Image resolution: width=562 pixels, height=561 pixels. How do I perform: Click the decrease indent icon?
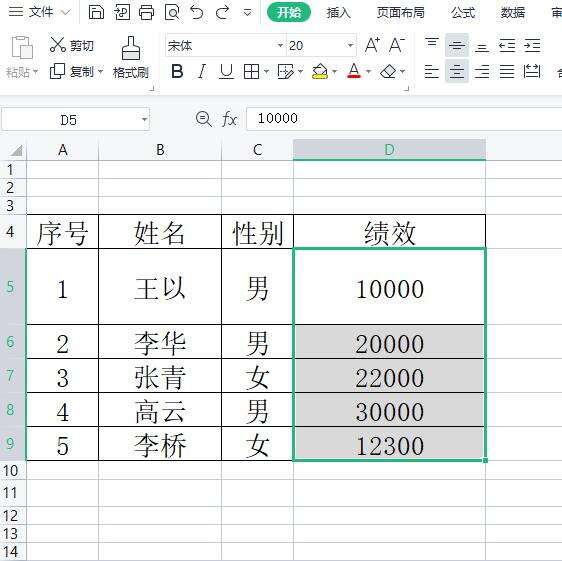click(507, 46)
